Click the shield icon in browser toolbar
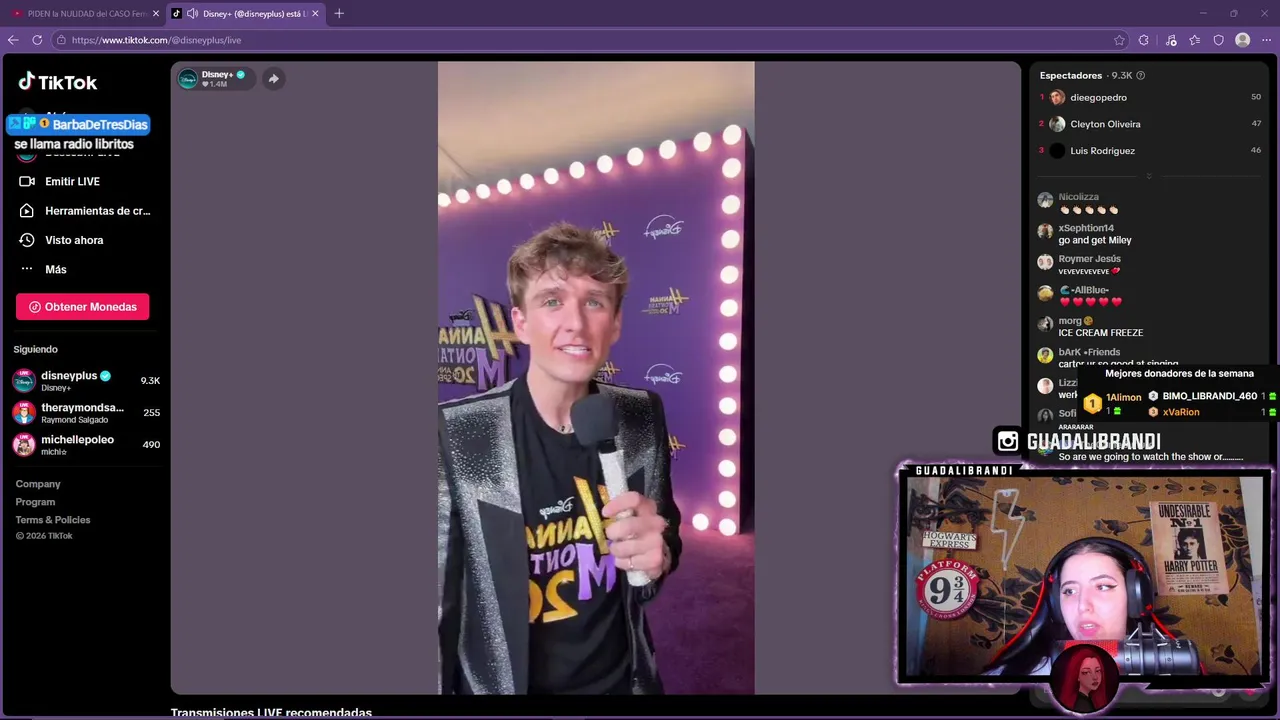 coord(1218,40)
